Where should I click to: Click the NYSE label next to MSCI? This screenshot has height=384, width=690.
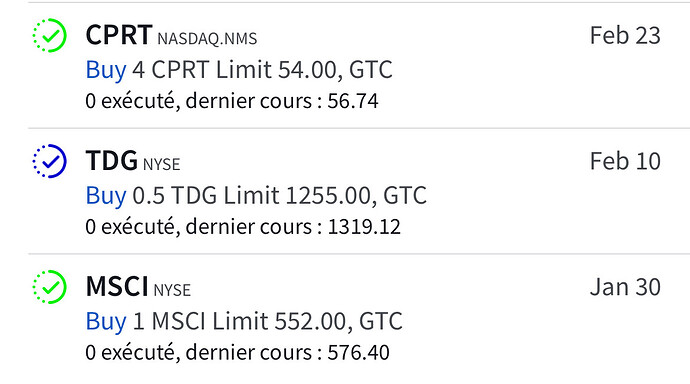coord(172,290)
